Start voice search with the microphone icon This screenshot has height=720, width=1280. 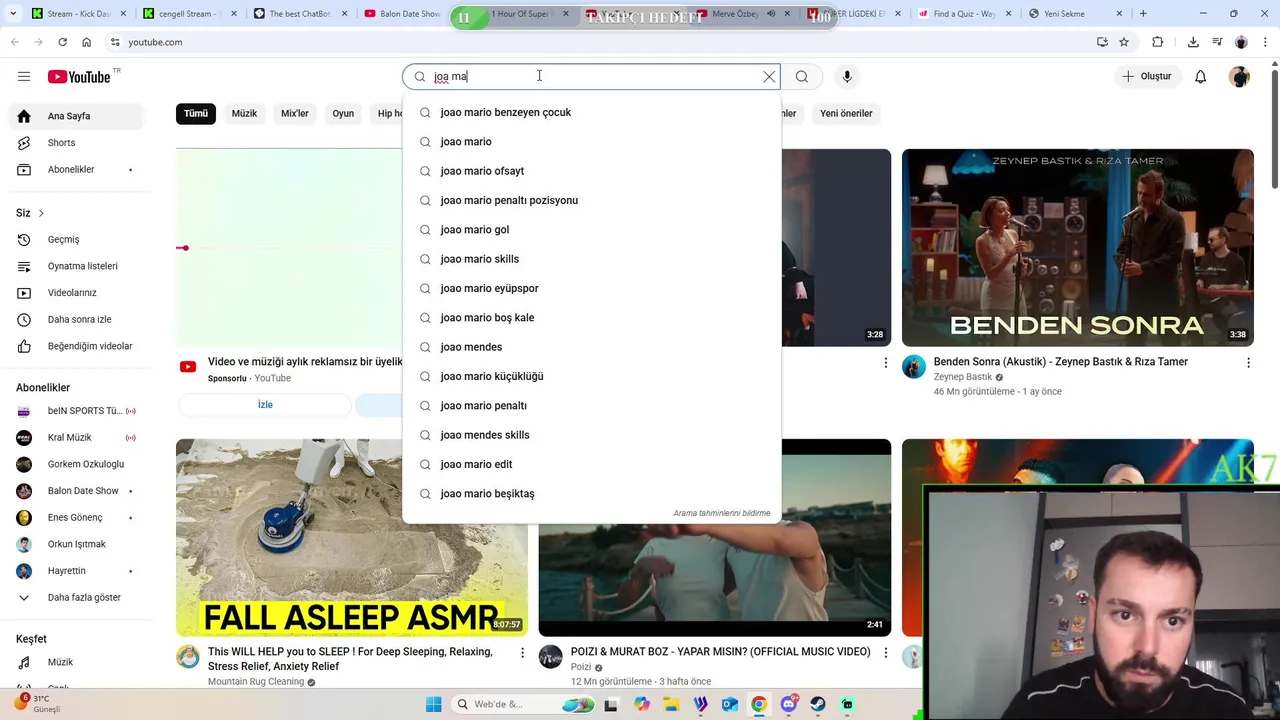tap(847, 77)
